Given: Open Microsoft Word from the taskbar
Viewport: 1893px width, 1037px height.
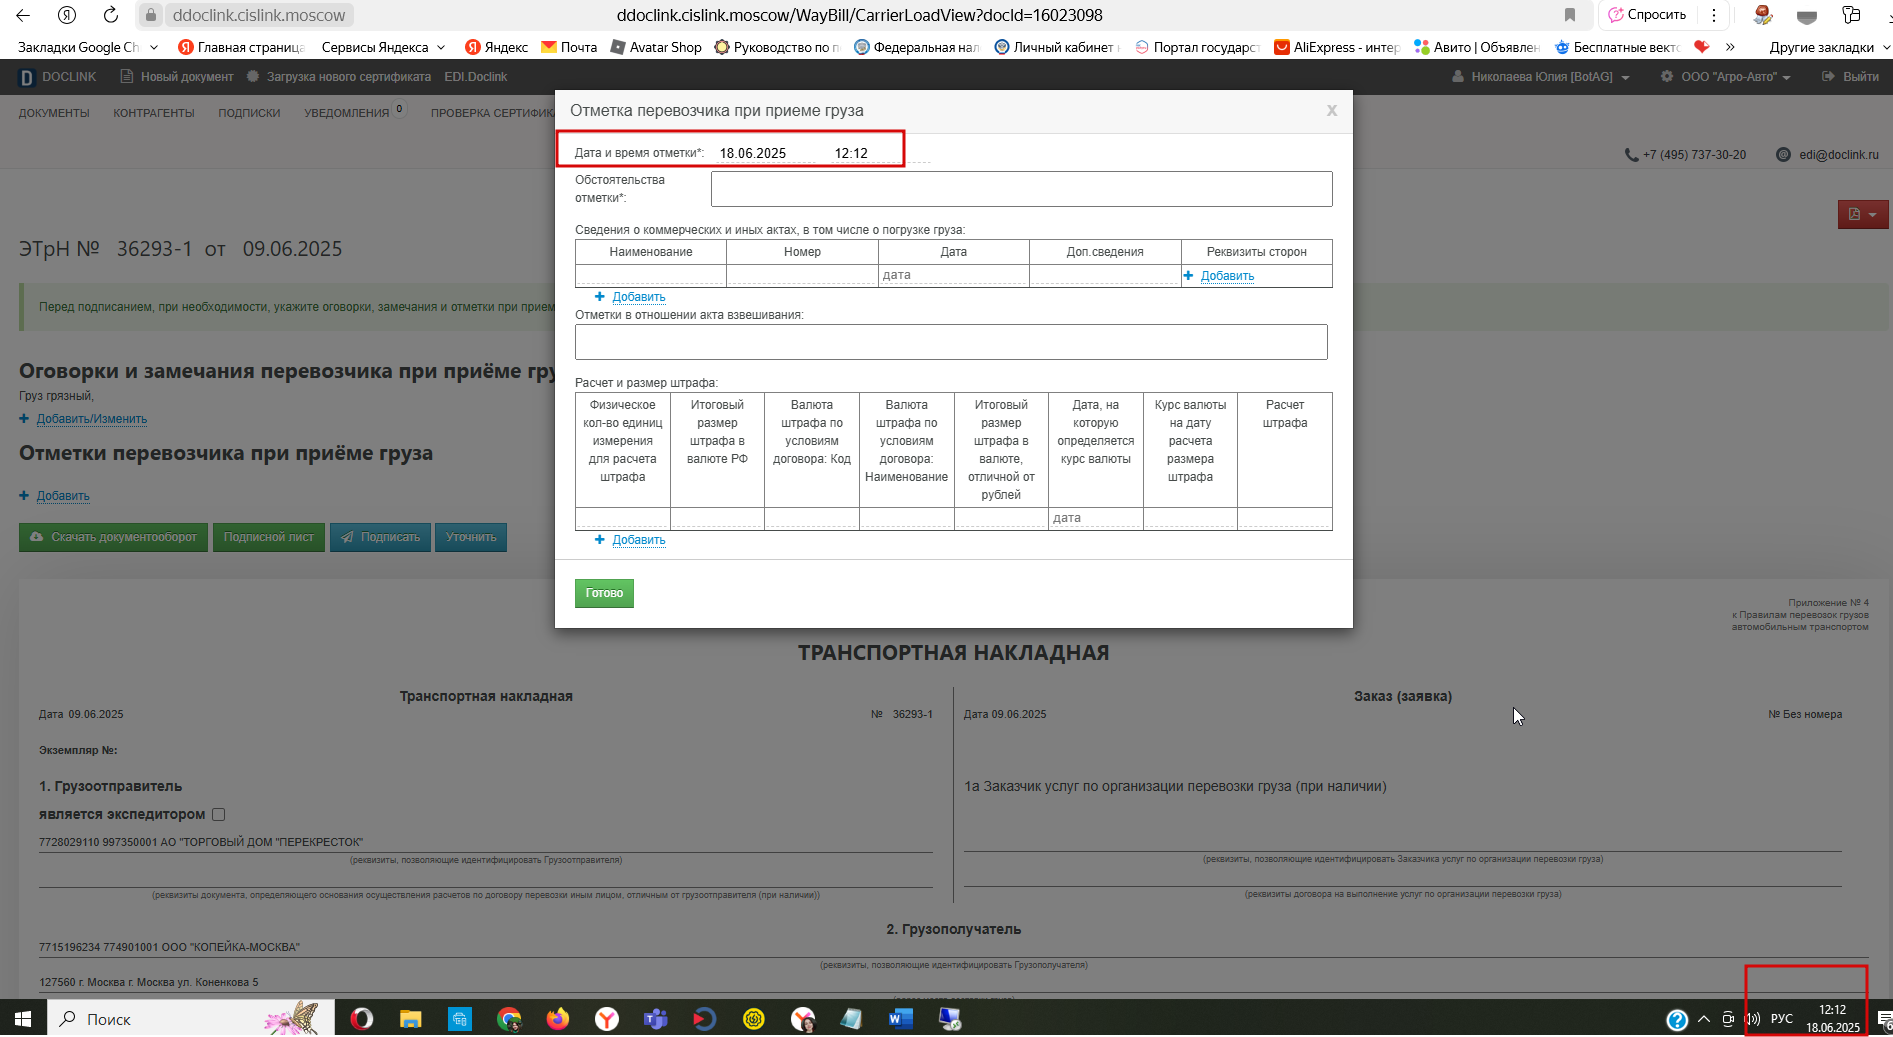Looking at the screenshot, I should point(901,1019).
